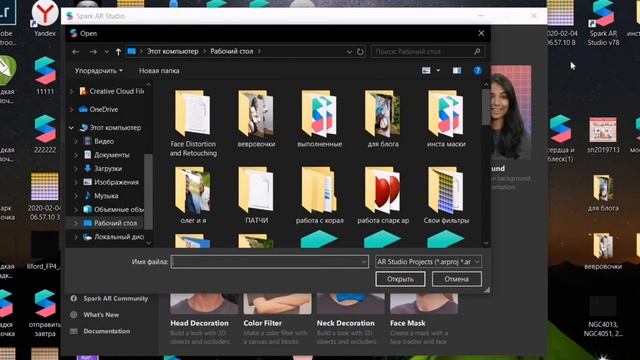This screenshot has width=640, height=360.
Task: Select Рабочий стол in navigation tree
Action: point(110,223)
